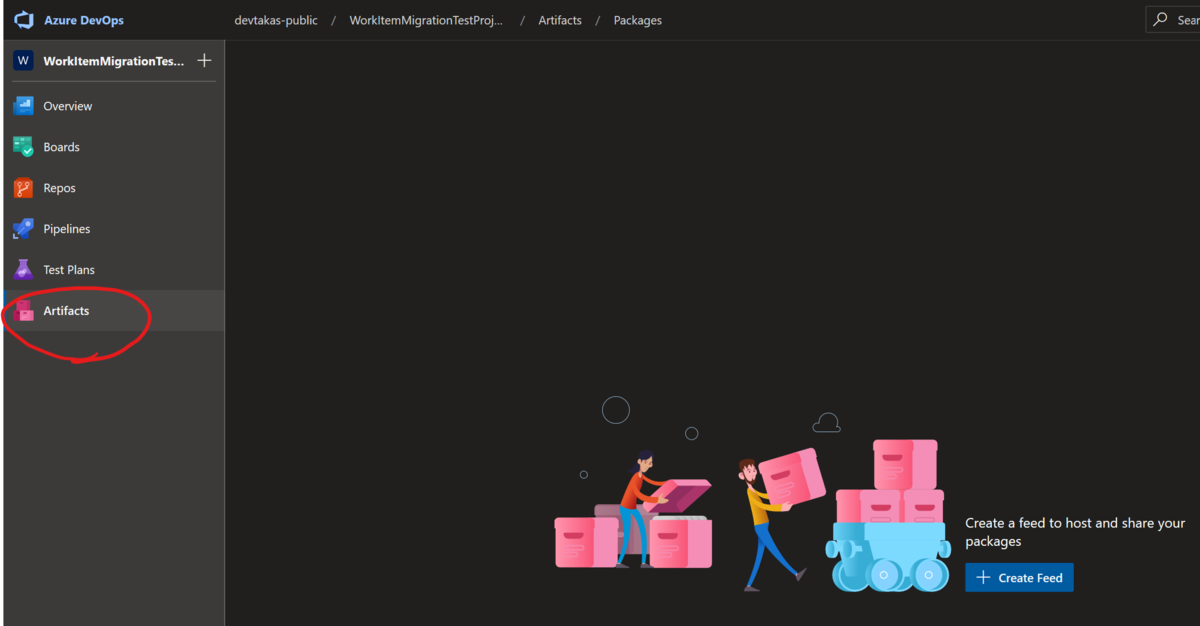Open the Boards menu label

click(61, 147)
